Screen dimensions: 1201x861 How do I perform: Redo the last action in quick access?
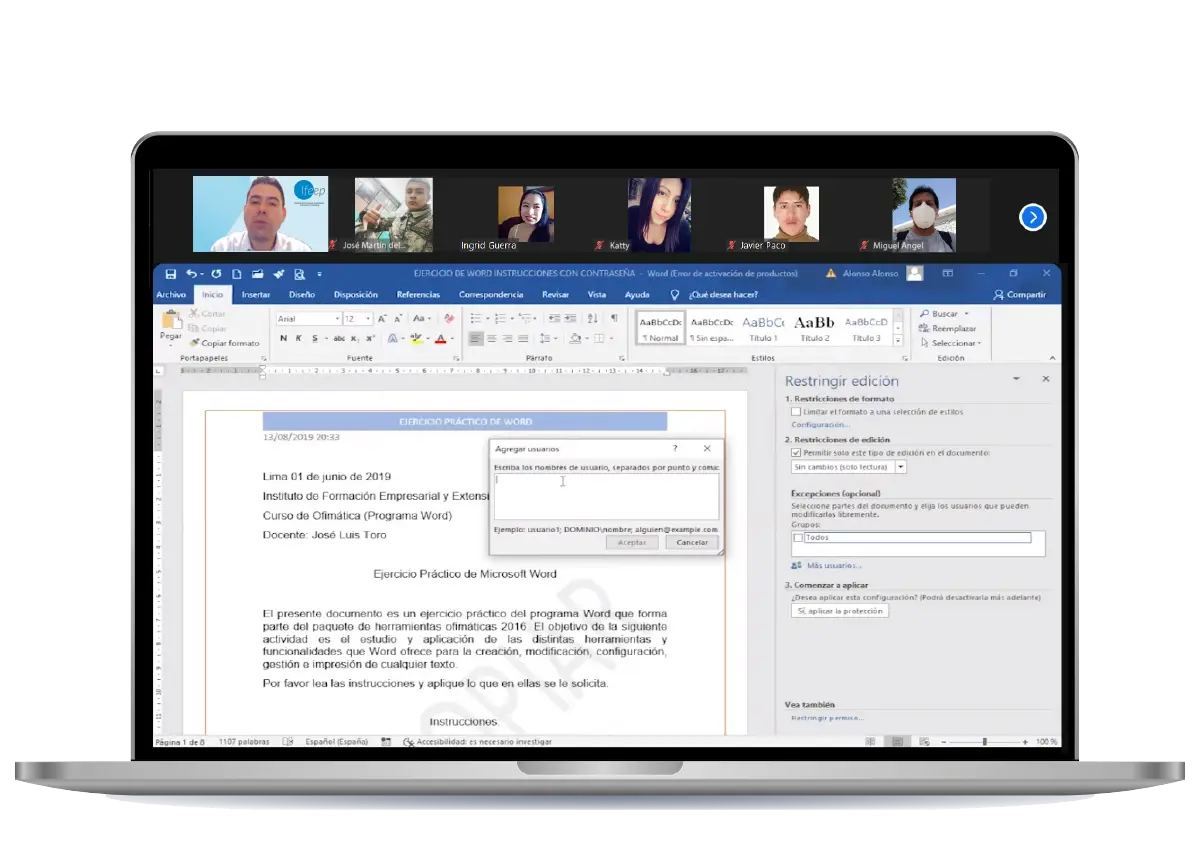tap(216, 274)
